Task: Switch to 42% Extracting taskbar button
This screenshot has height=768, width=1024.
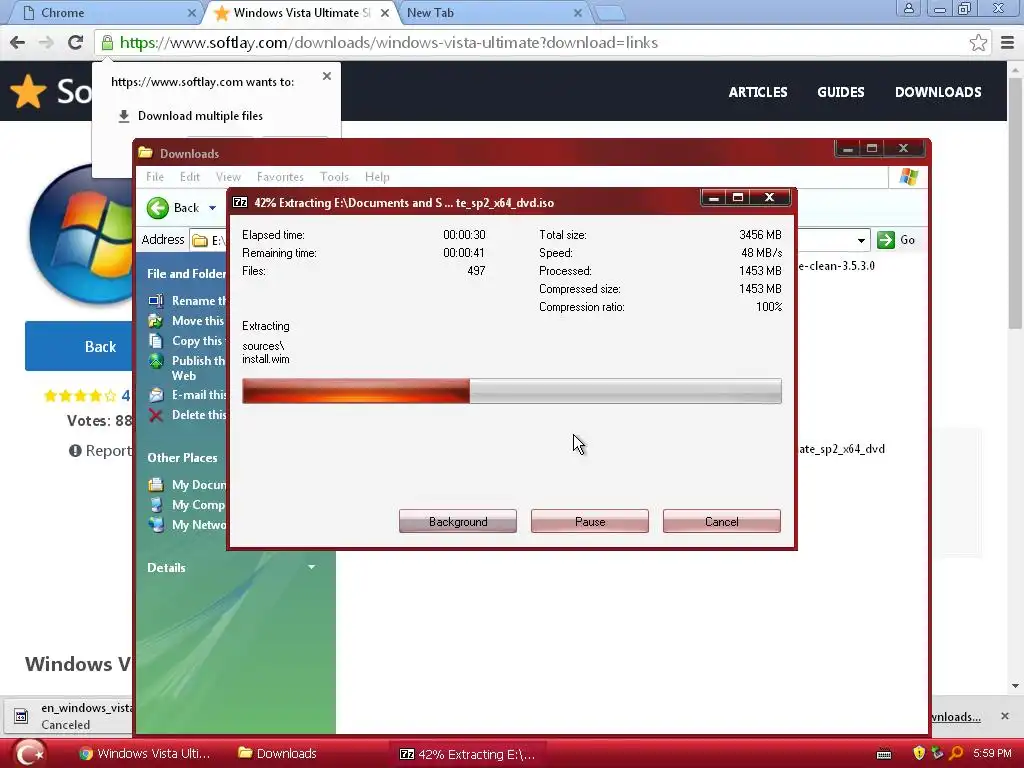Action: click(468, 754)
